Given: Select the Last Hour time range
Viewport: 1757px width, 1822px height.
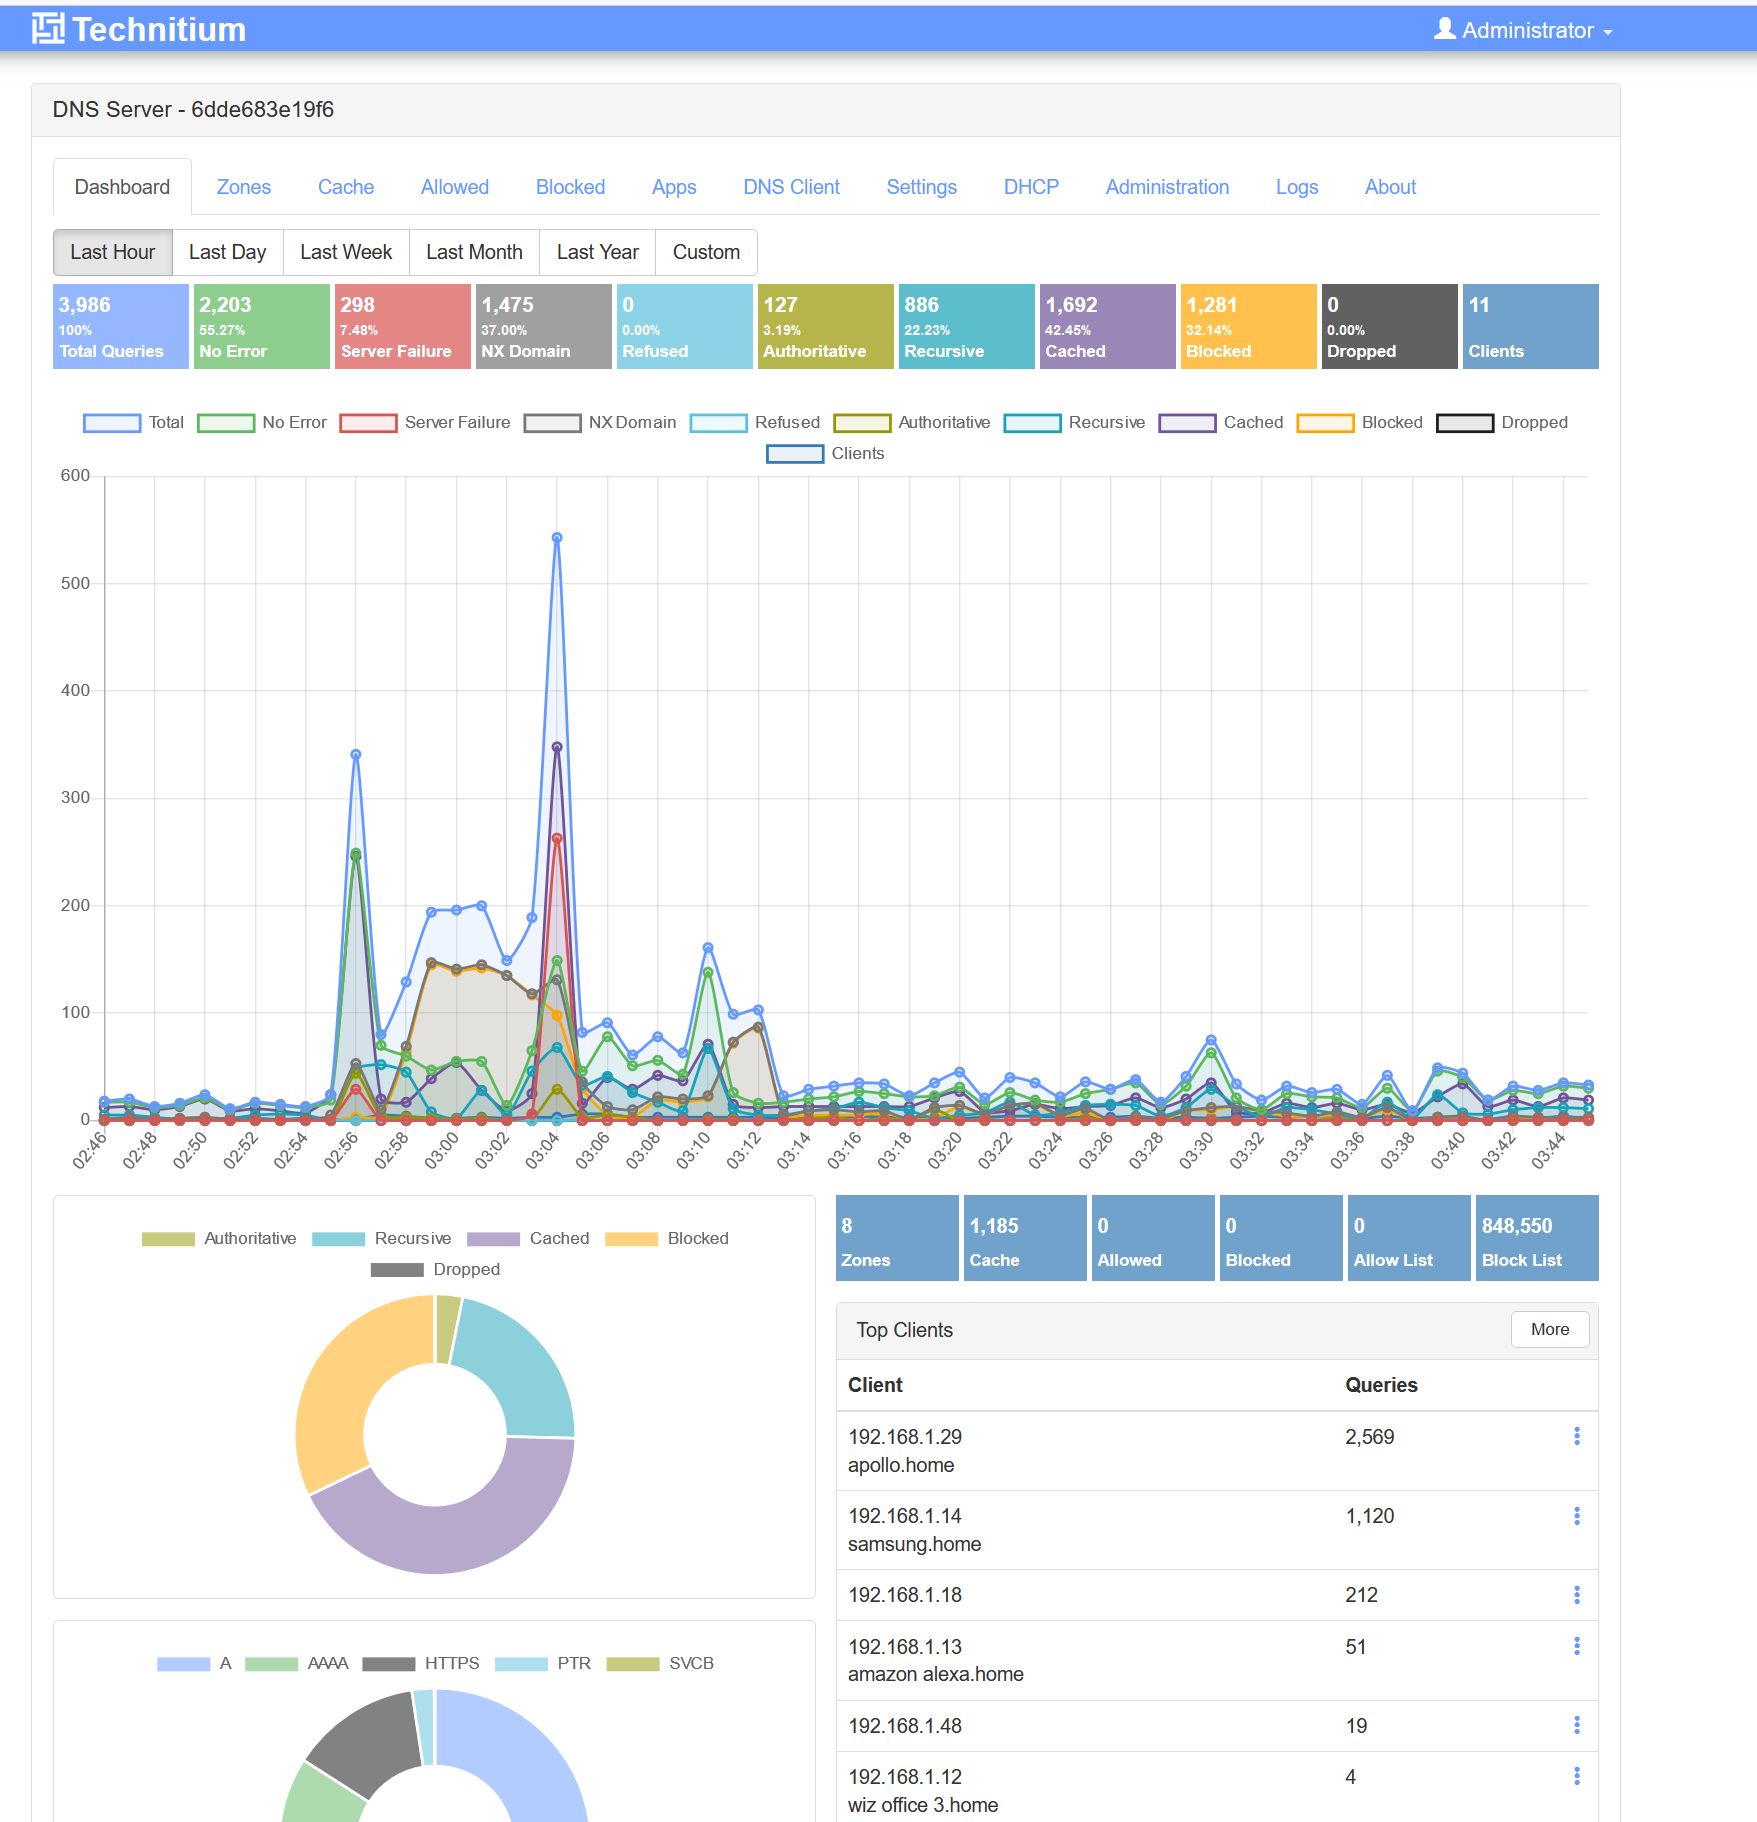Looking at the screenshot, I should [x=113, y=252].
